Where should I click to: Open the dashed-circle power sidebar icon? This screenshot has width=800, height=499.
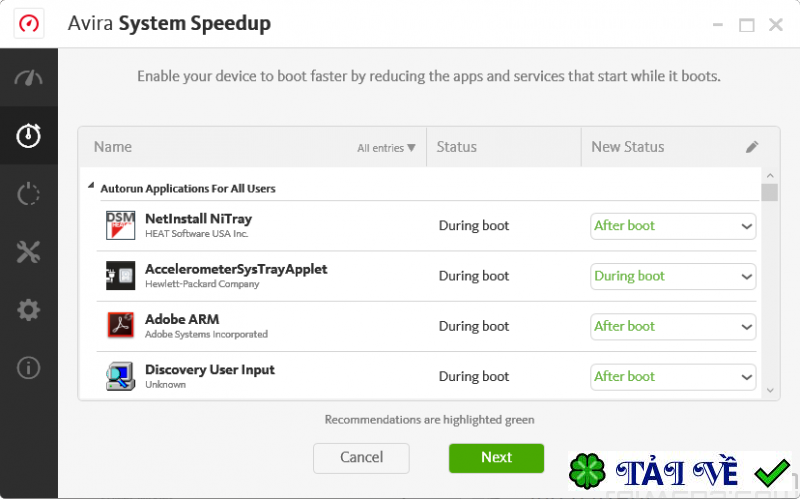point(28,194)
